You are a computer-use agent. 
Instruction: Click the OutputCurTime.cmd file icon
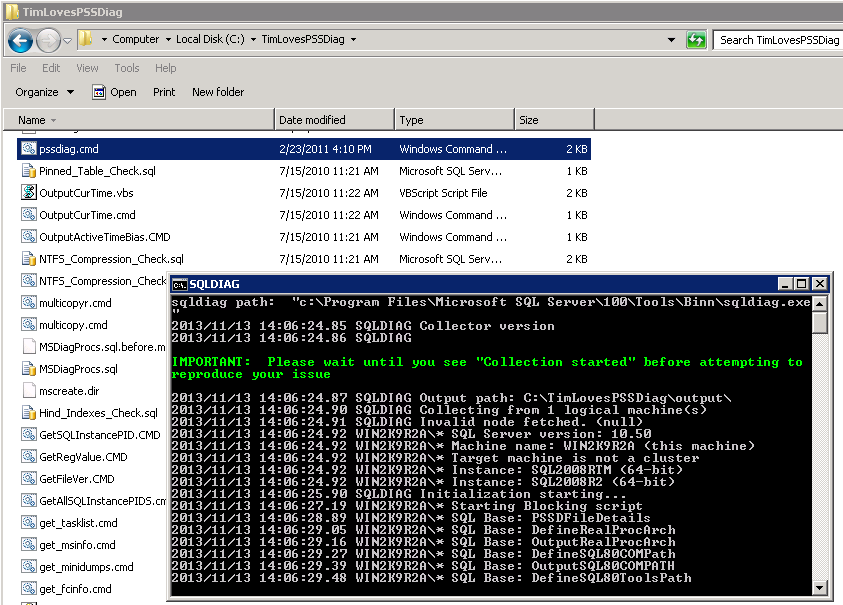[29, 215]
